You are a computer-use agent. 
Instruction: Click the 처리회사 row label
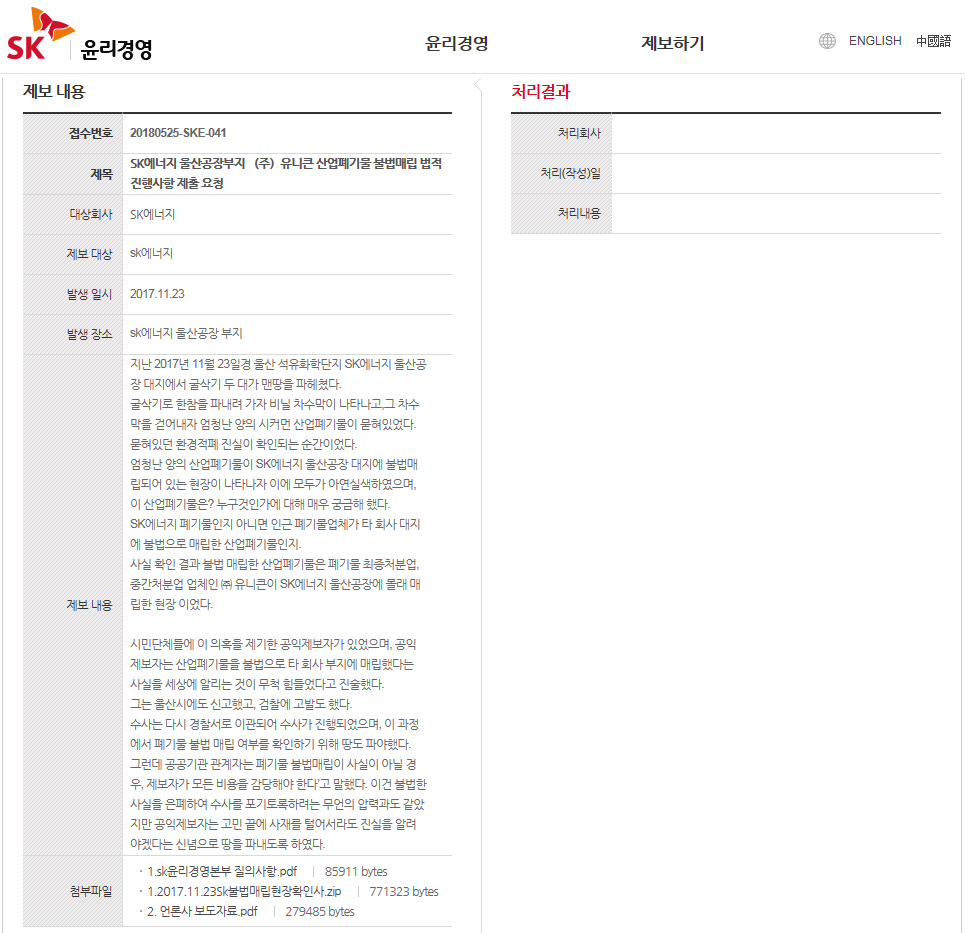tap(579, 133)
